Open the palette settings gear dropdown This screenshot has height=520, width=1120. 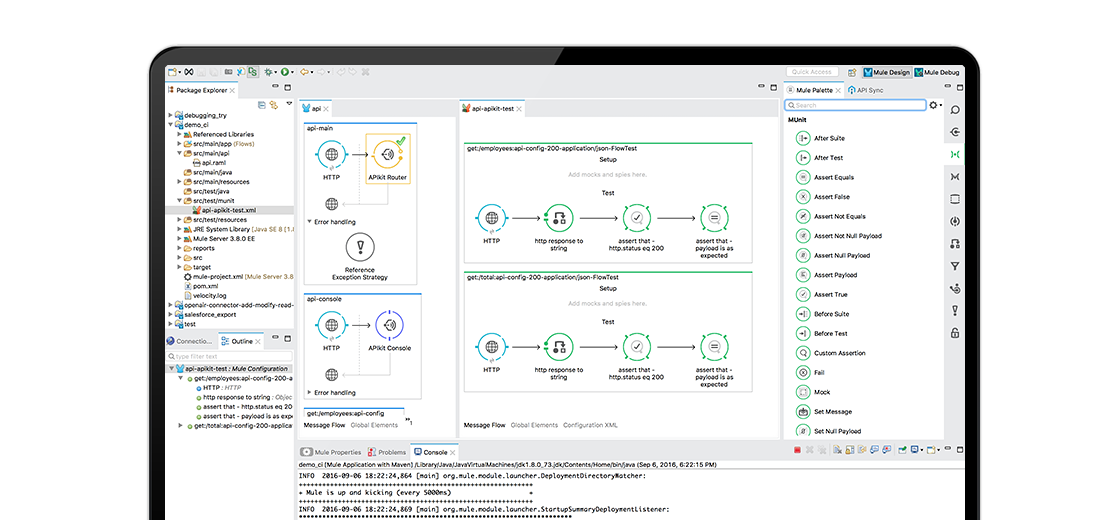point(935,105)
